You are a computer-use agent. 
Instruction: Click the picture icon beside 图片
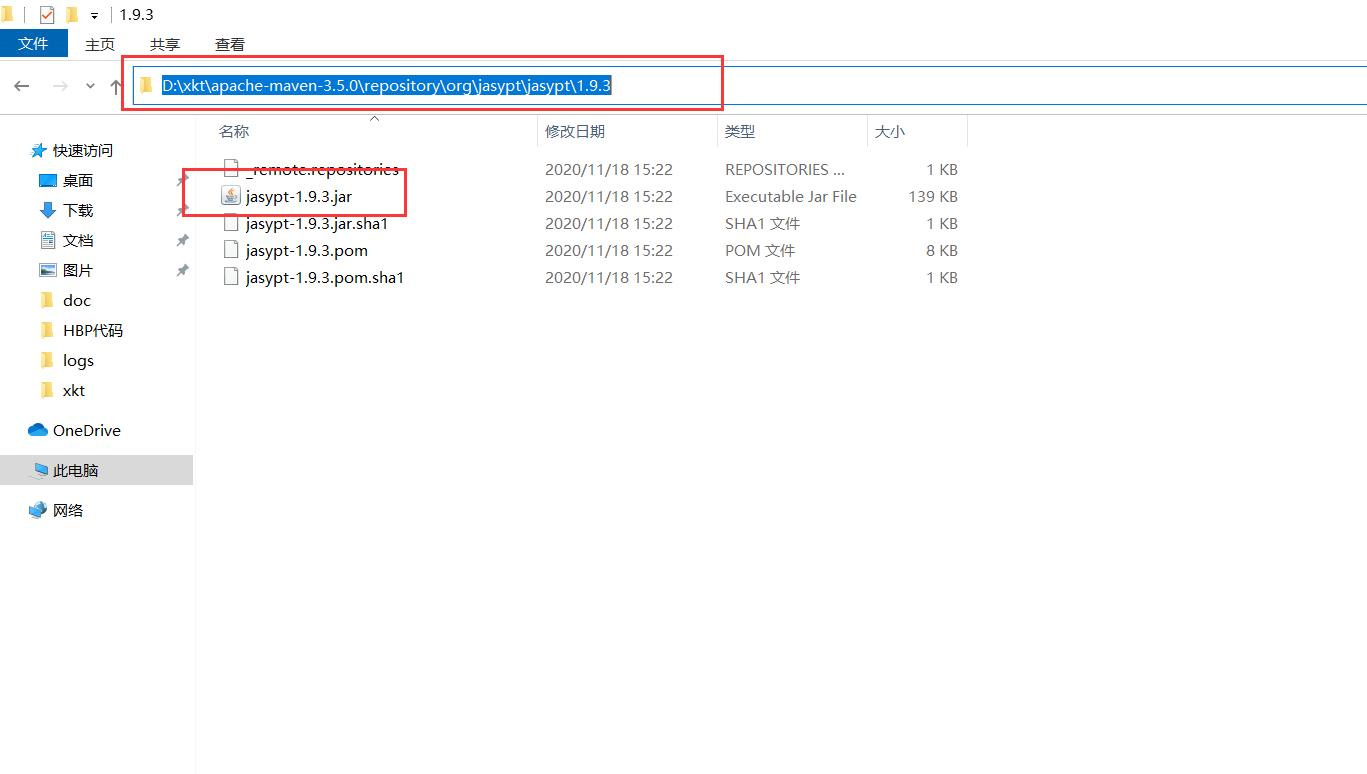click(x=48, y=270)
